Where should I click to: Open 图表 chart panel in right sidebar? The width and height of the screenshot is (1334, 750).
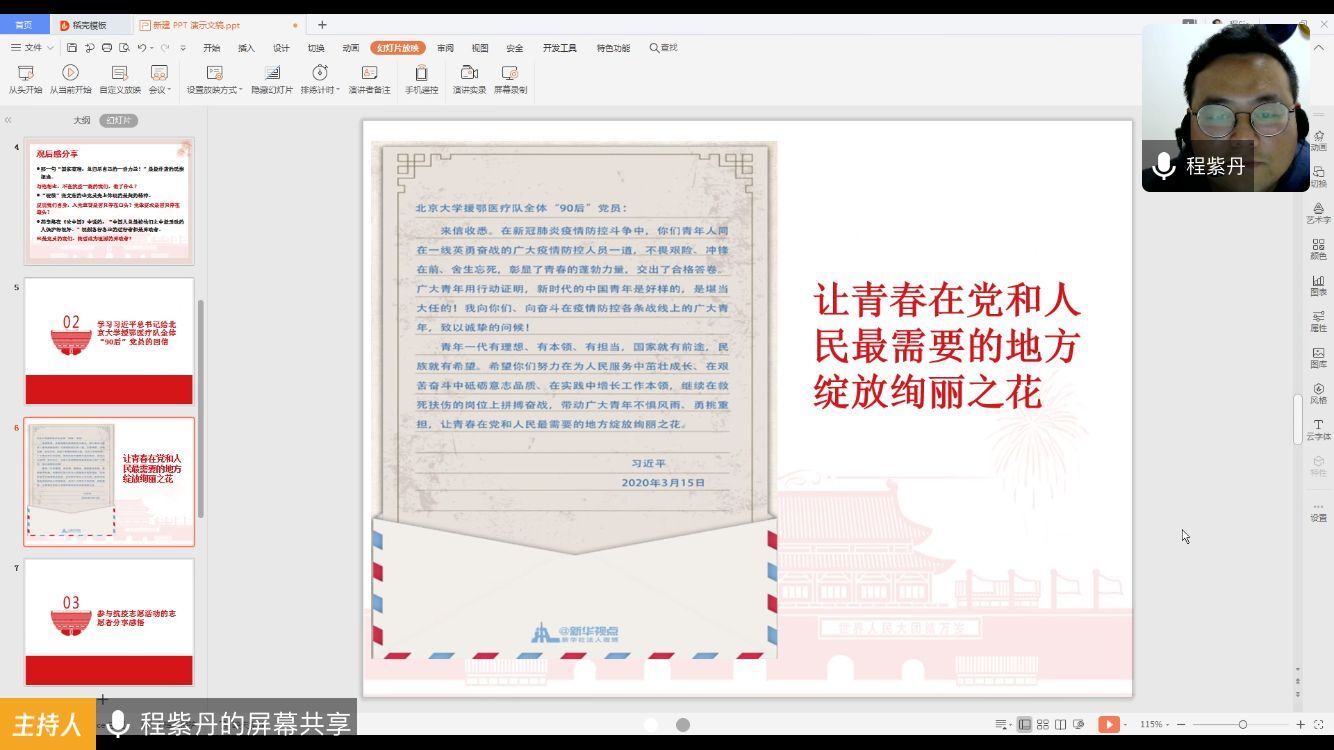1318,285
